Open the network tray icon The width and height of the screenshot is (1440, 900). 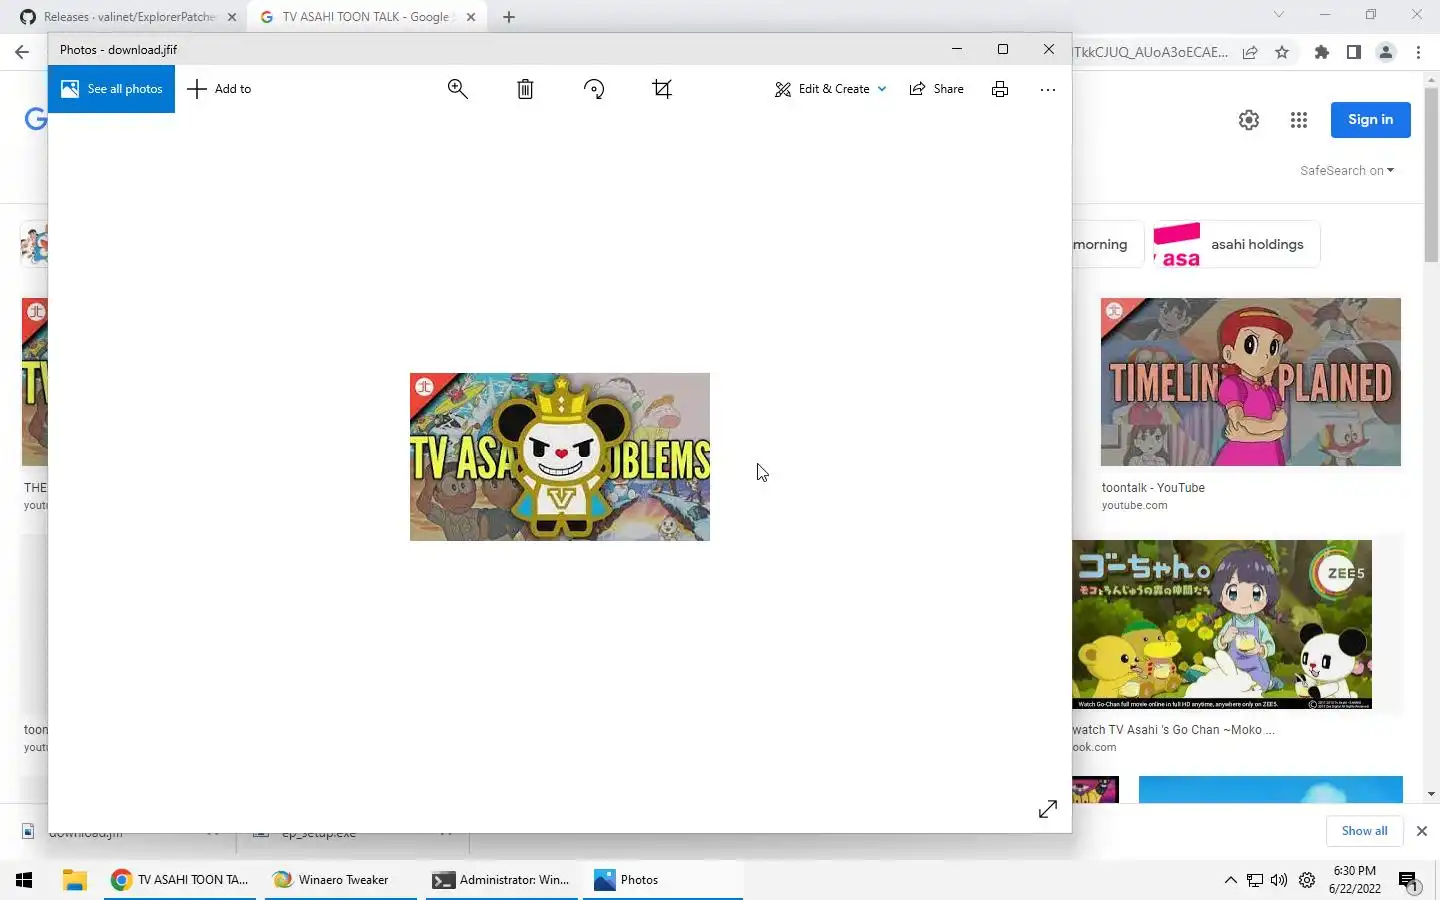[1255, 880]
